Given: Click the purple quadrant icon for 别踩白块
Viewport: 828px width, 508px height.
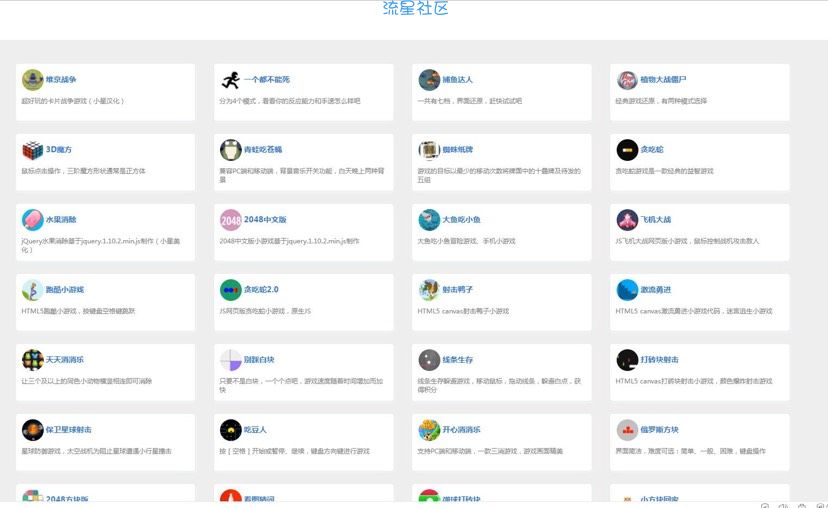Looking at the screenshot, I should click(230, 360).
